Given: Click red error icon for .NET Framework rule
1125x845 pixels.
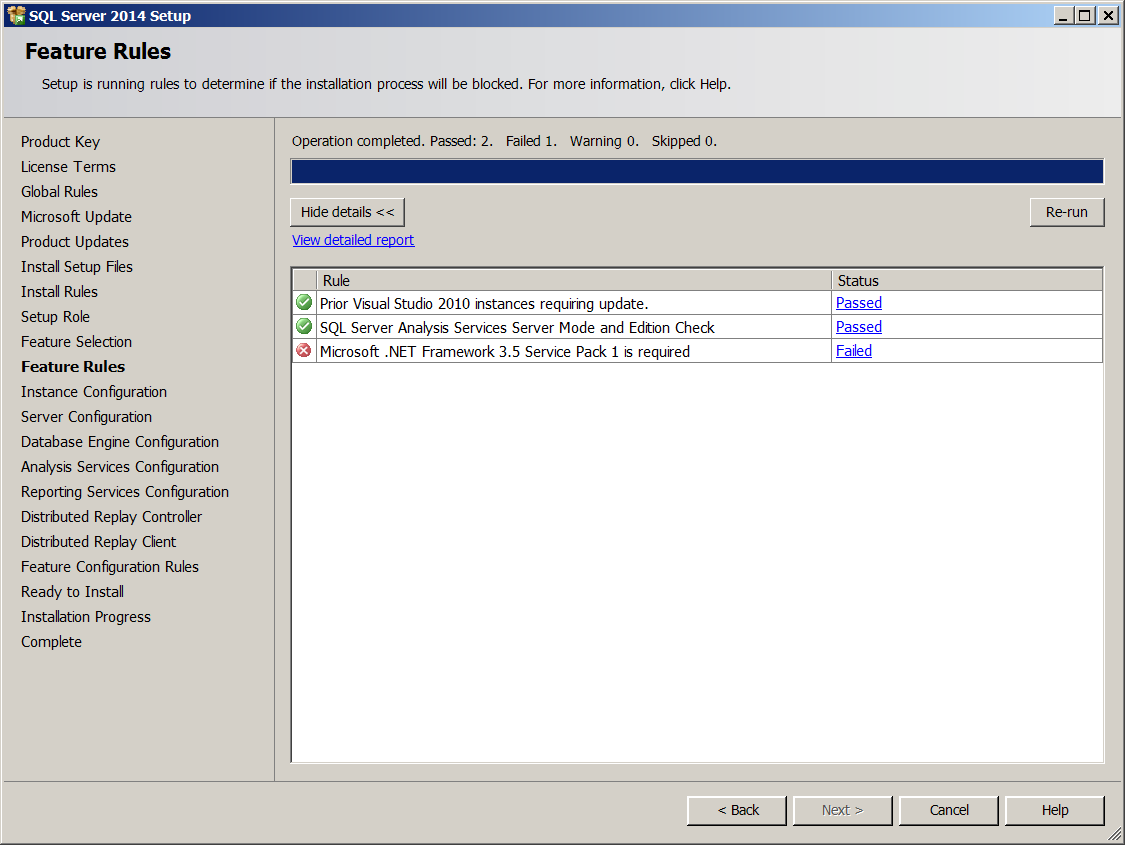Looking at the screenshot, I should [304, 350].
